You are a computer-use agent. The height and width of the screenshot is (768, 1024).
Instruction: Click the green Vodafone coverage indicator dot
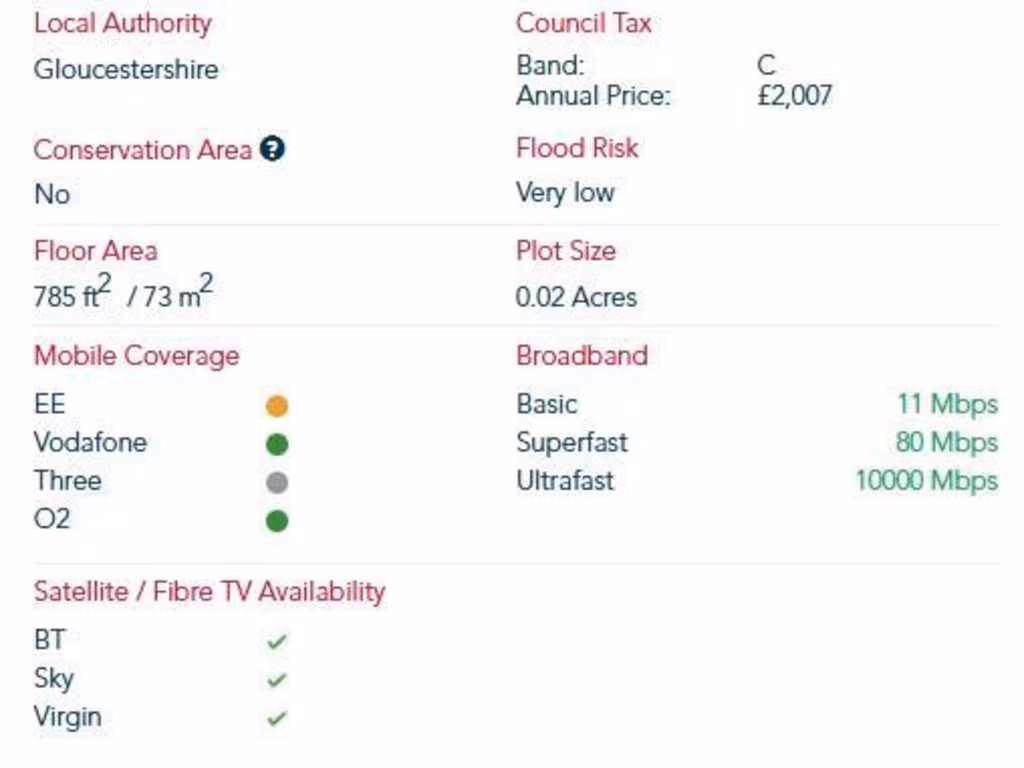pos(277,444)
